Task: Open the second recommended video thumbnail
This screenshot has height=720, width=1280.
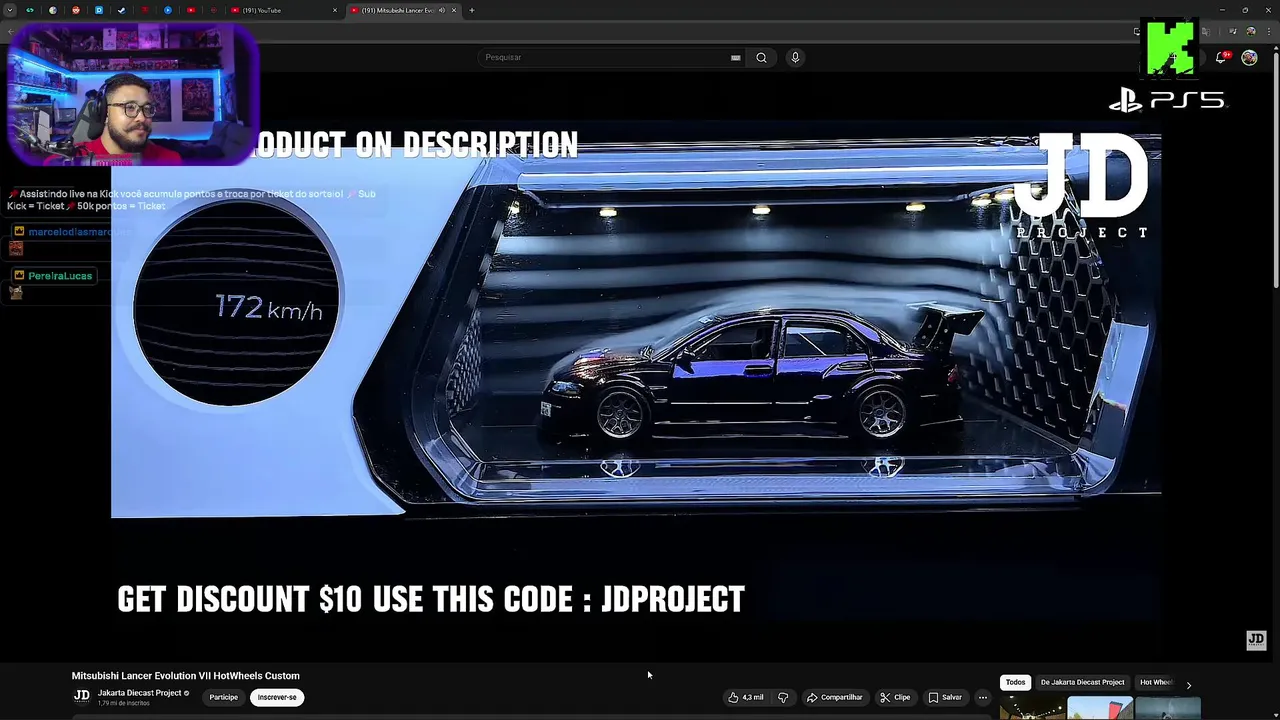Action: (1100, 708)
